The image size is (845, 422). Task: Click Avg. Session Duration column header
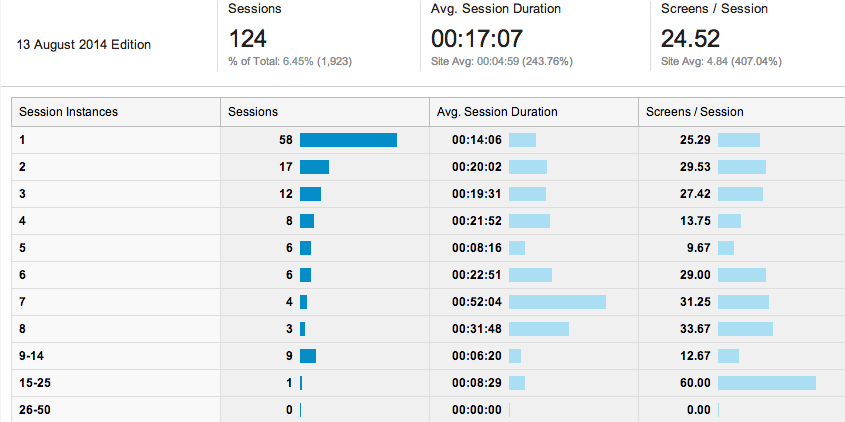coord(534,112)
